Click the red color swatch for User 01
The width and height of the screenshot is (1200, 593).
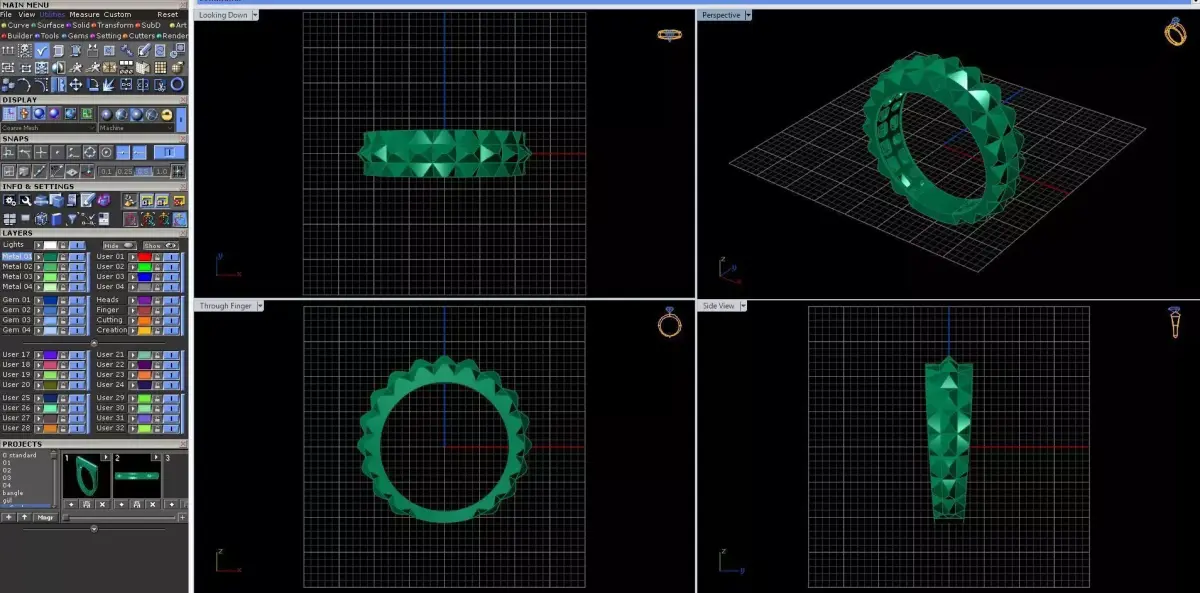click(x=145, y=256)
